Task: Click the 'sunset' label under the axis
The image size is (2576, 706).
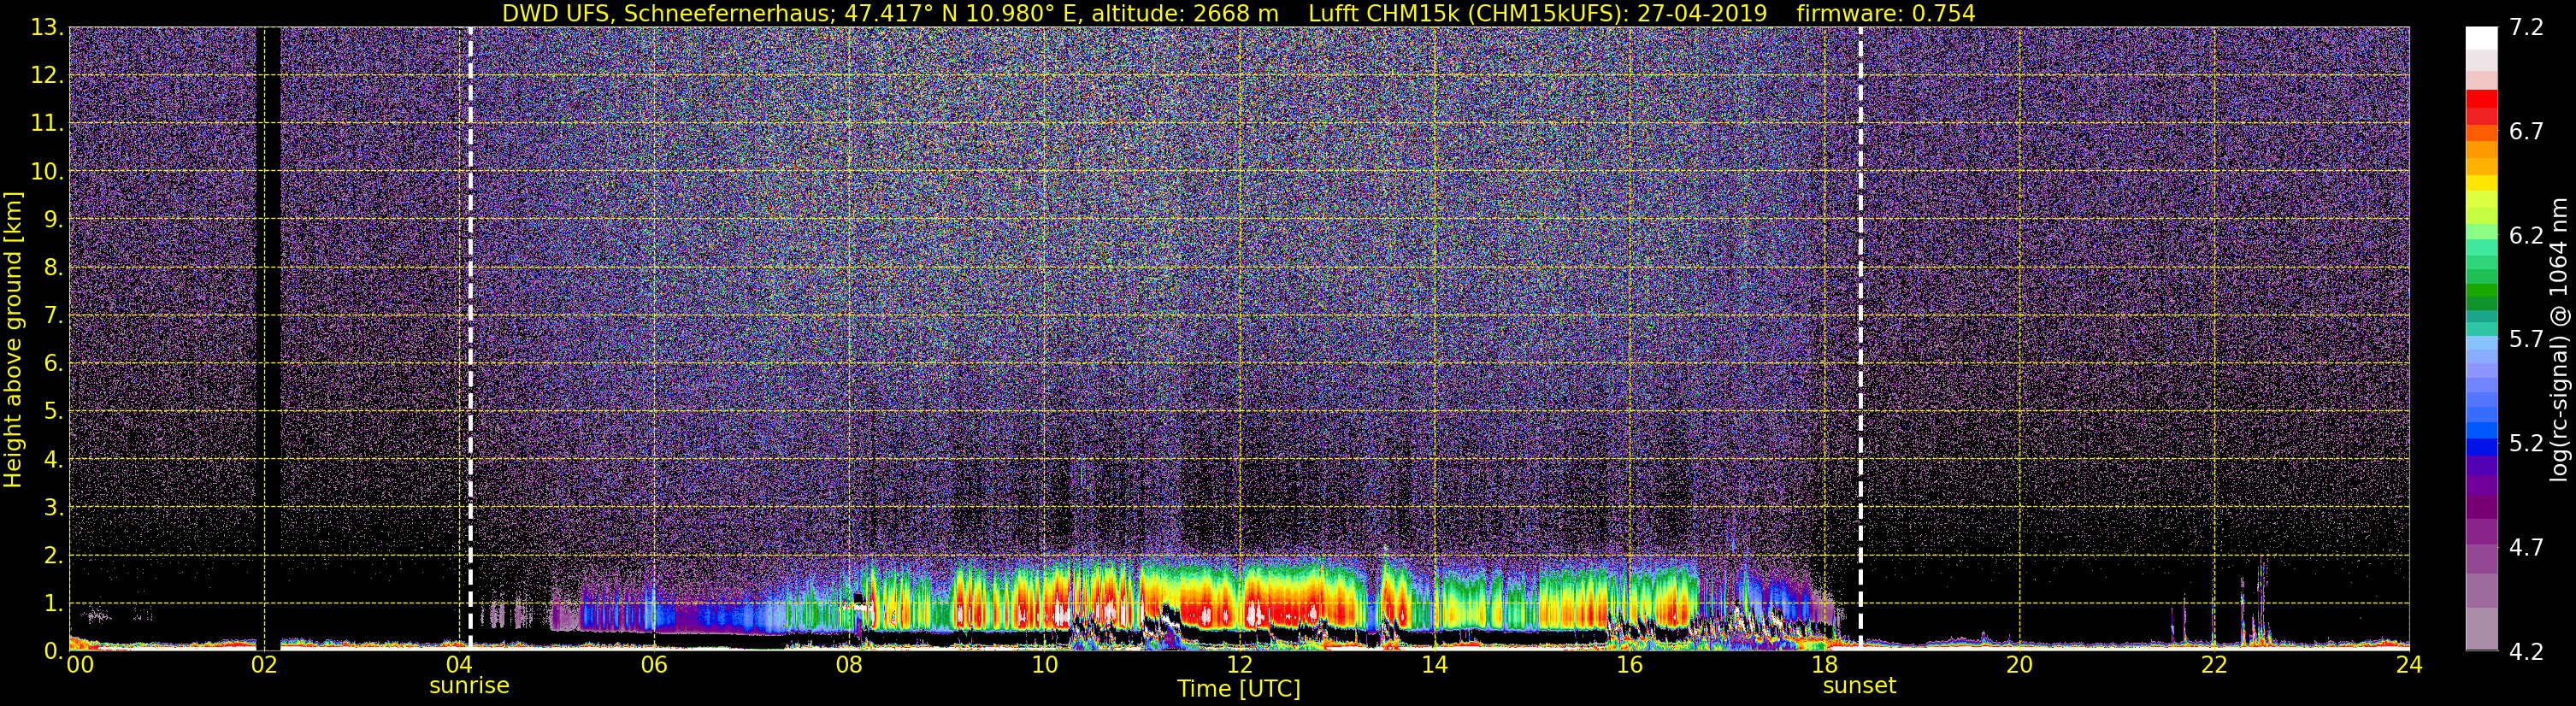Action: tap(1859, 686)
